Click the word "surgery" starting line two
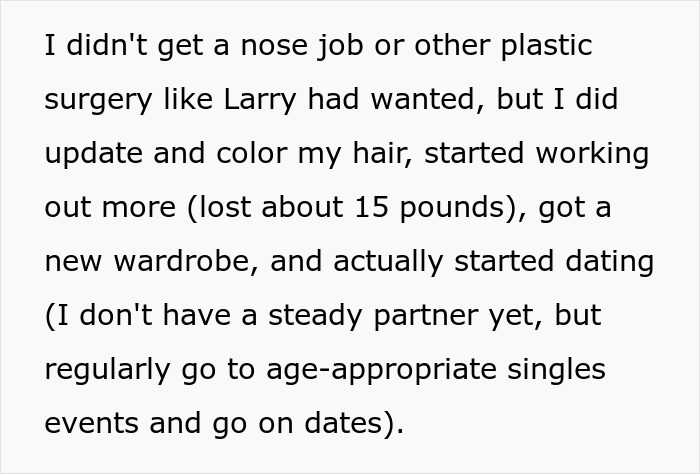 (x=97, y=101)
